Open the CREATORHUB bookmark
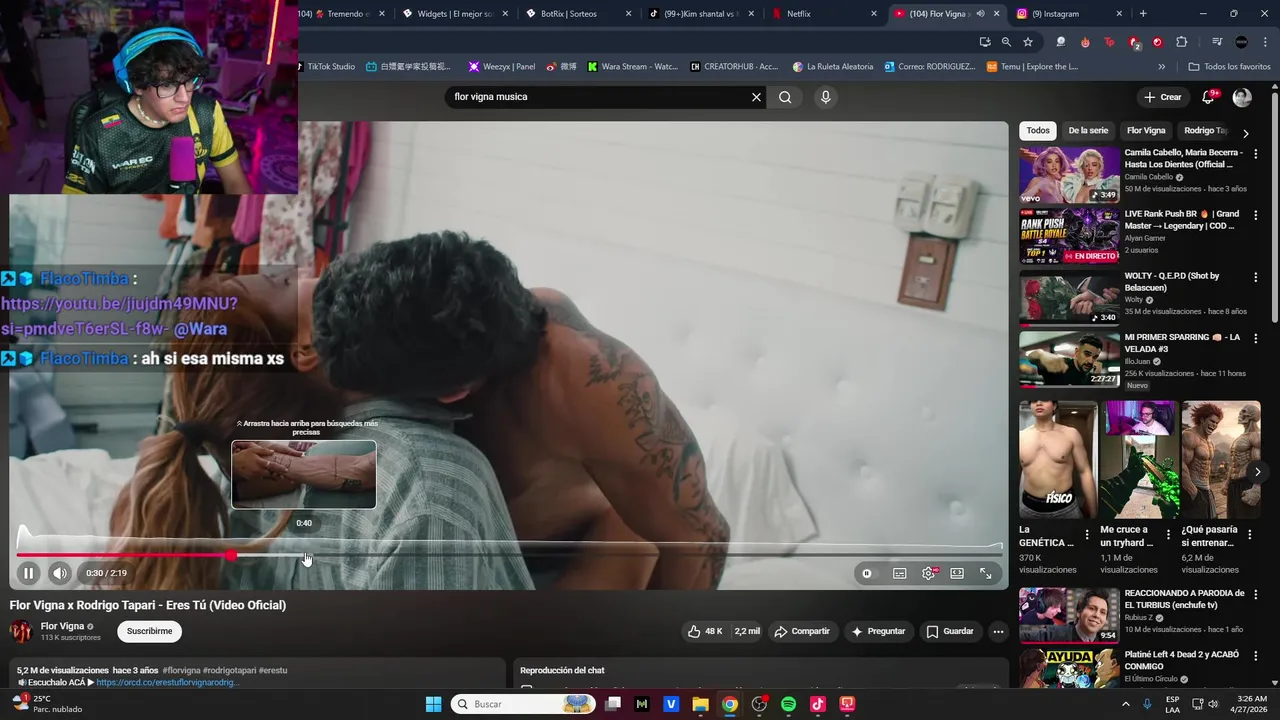Screen dimensions: 1280x720 (734, 67)
